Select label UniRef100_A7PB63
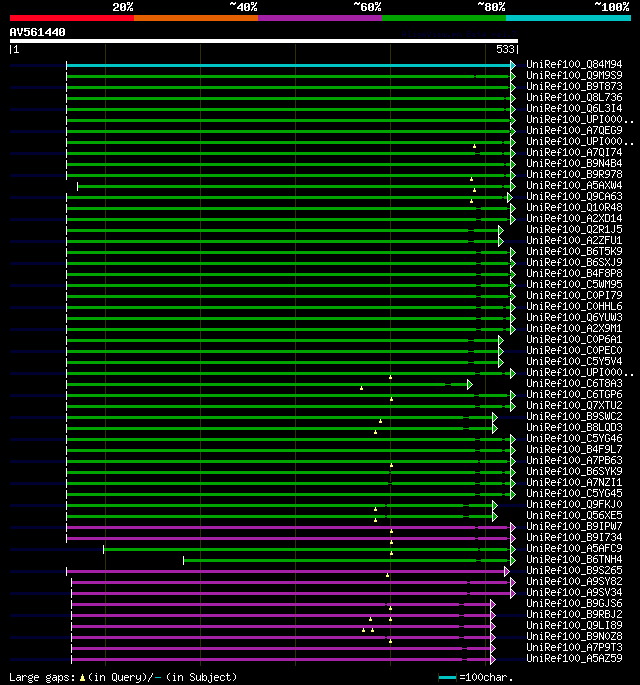Screen dimensions: 640x685 pos(574,460)
